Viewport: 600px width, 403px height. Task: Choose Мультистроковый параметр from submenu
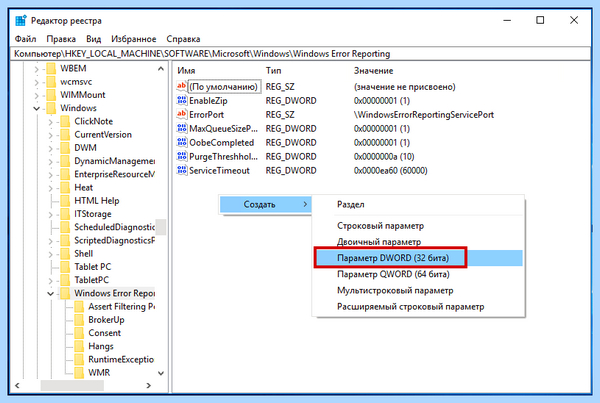[x=418, y=290]
